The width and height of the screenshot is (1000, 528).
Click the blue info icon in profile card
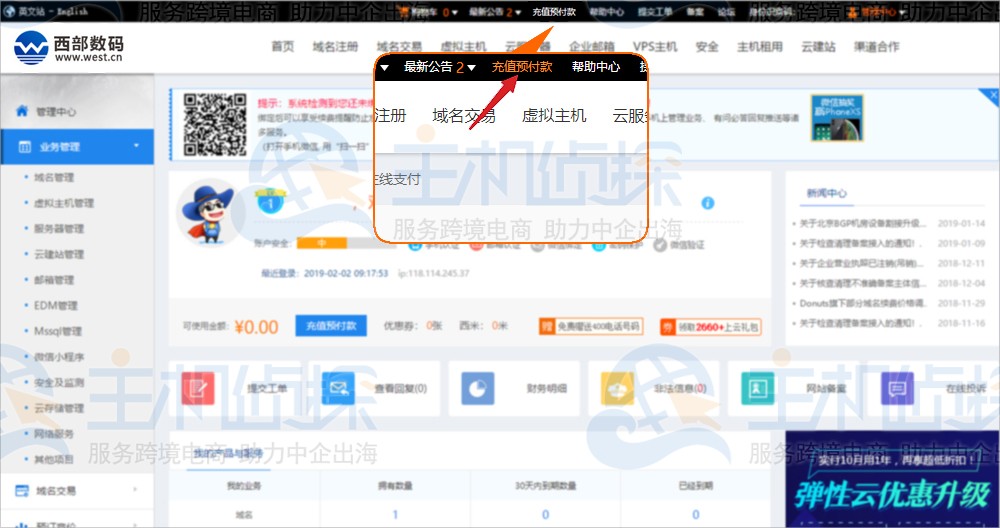click(x=707, y=203)
